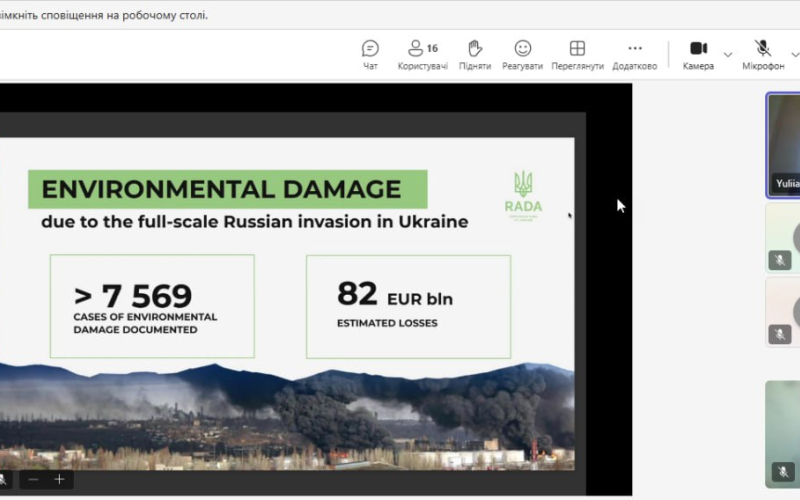The image size is (800, 500).
Task: Click the ENVIRONMENTAL DAMAGE slide heading
Action: [x=221, y=189]
